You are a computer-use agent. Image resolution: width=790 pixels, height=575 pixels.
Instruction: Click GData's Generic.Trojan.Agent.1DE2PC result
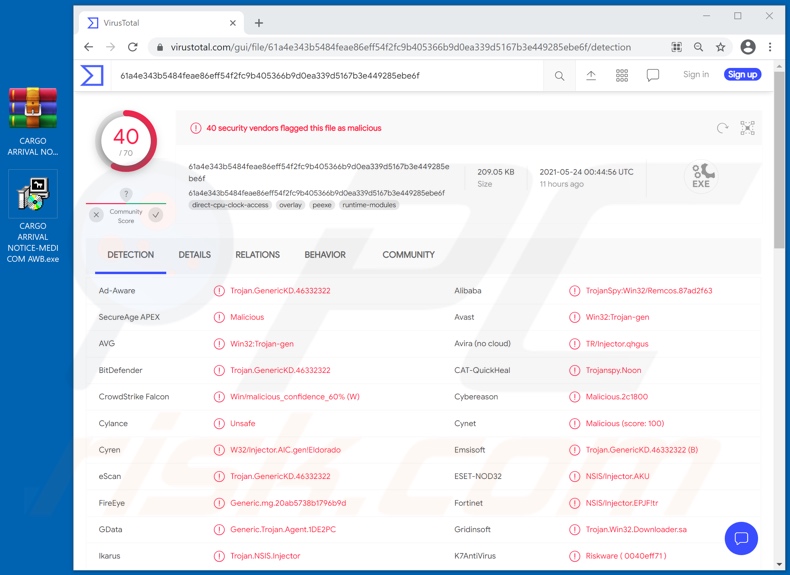[283, 530]
